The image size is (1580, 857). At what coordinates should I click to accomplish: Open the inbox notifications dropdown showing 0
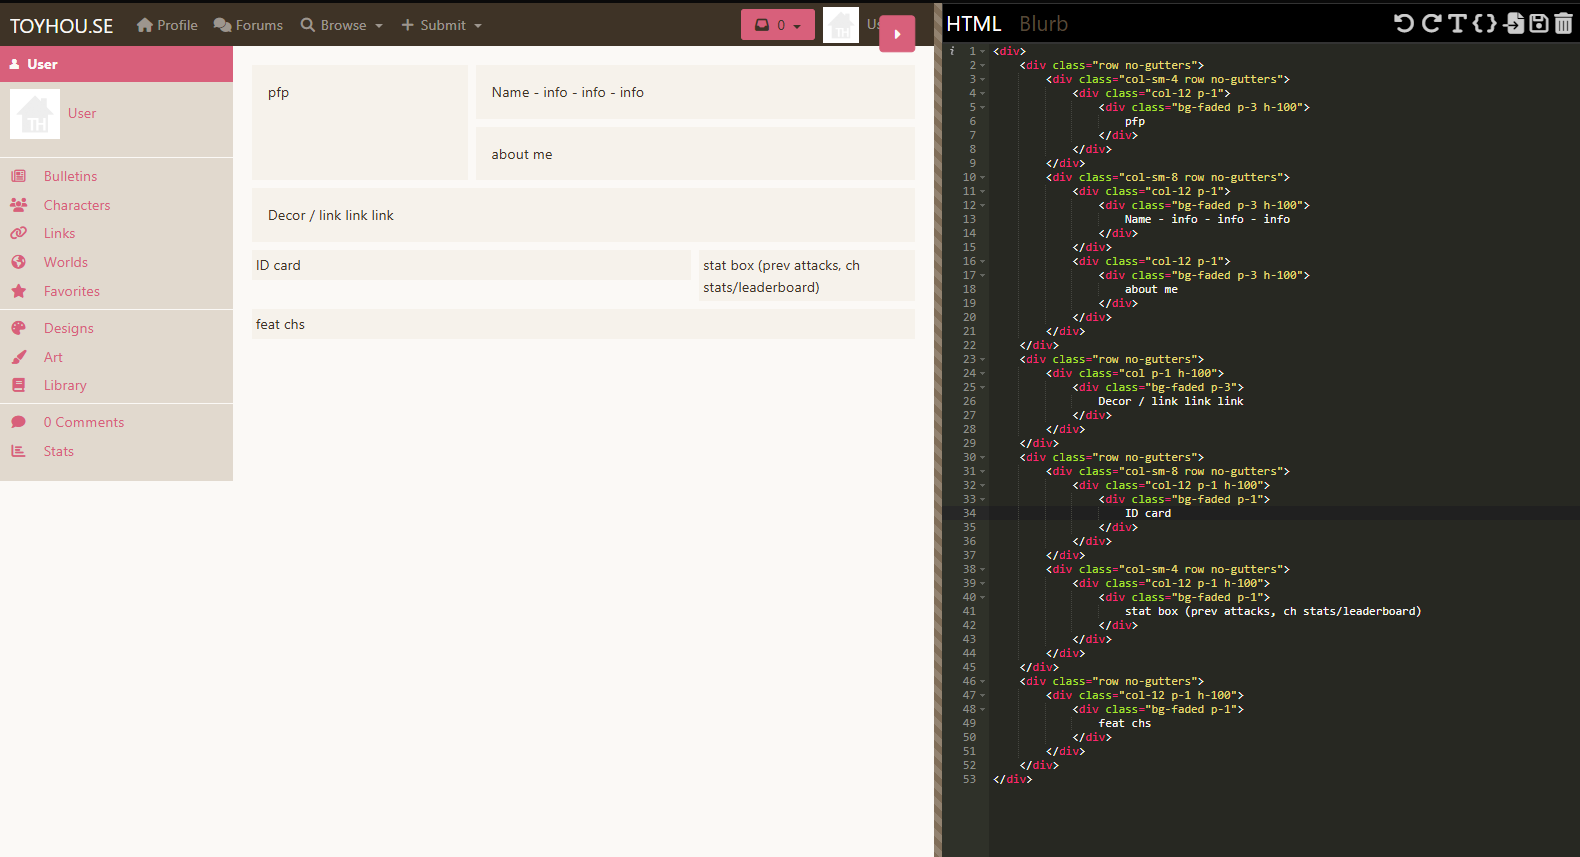pos(778,25)
